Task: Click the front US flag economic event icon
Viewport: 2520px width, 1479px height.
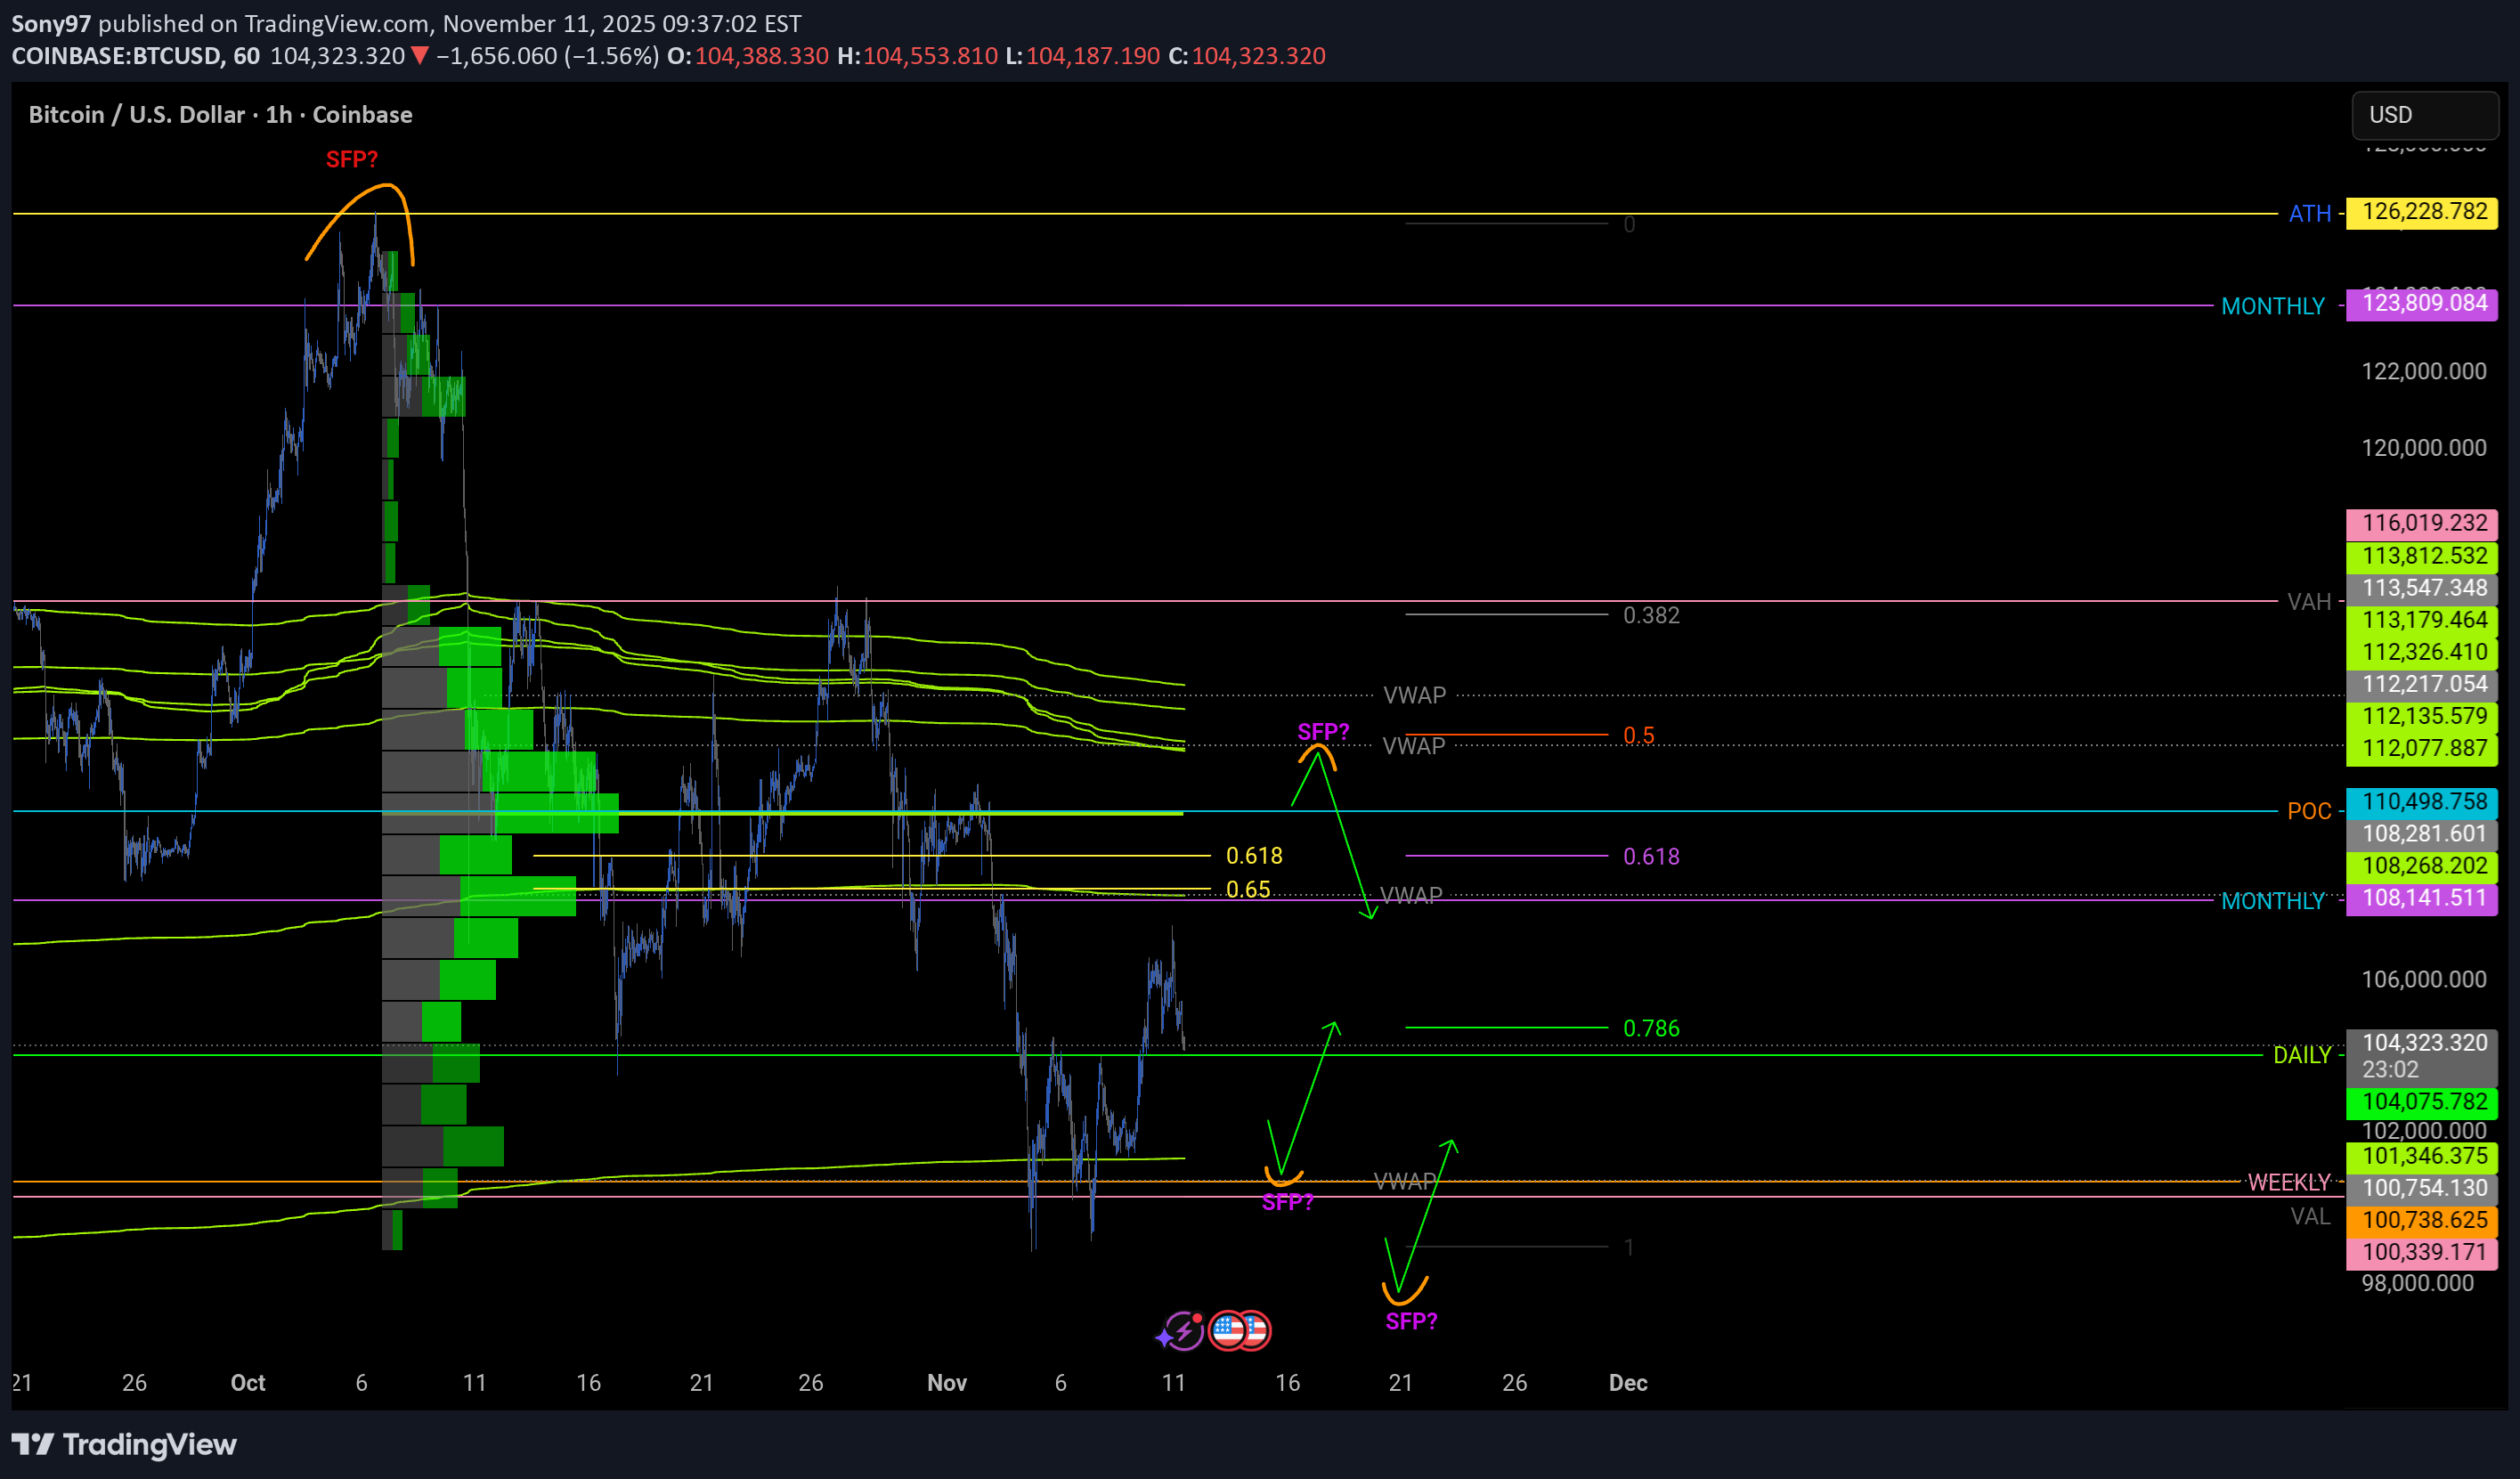Action: point(1228,1331)
